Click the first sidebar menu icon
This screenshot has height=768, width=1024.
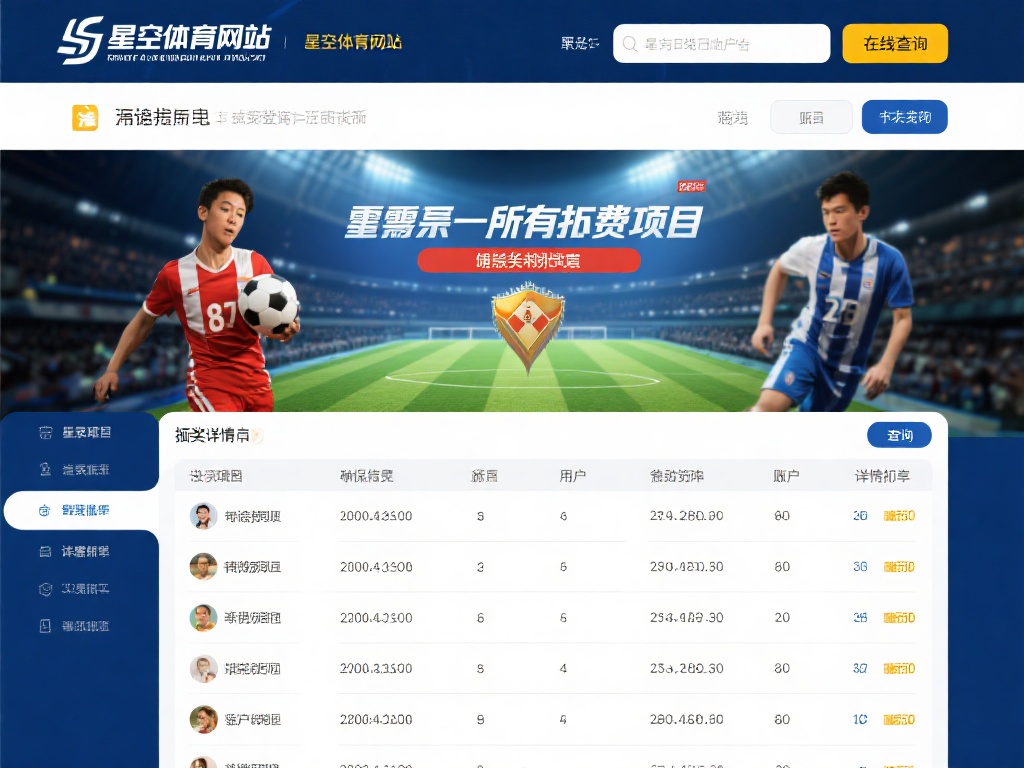[45, 432]
